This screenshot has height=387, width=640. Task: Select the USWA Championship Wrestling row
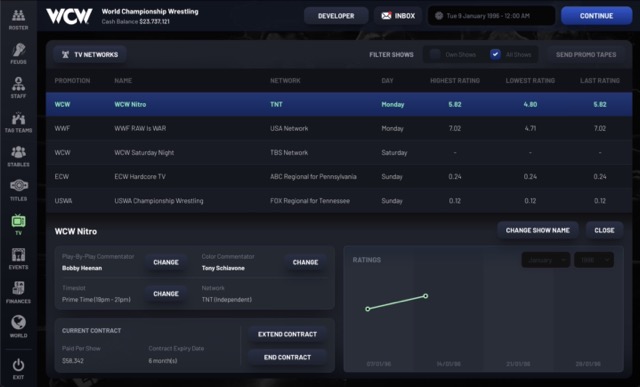point(339,200)
